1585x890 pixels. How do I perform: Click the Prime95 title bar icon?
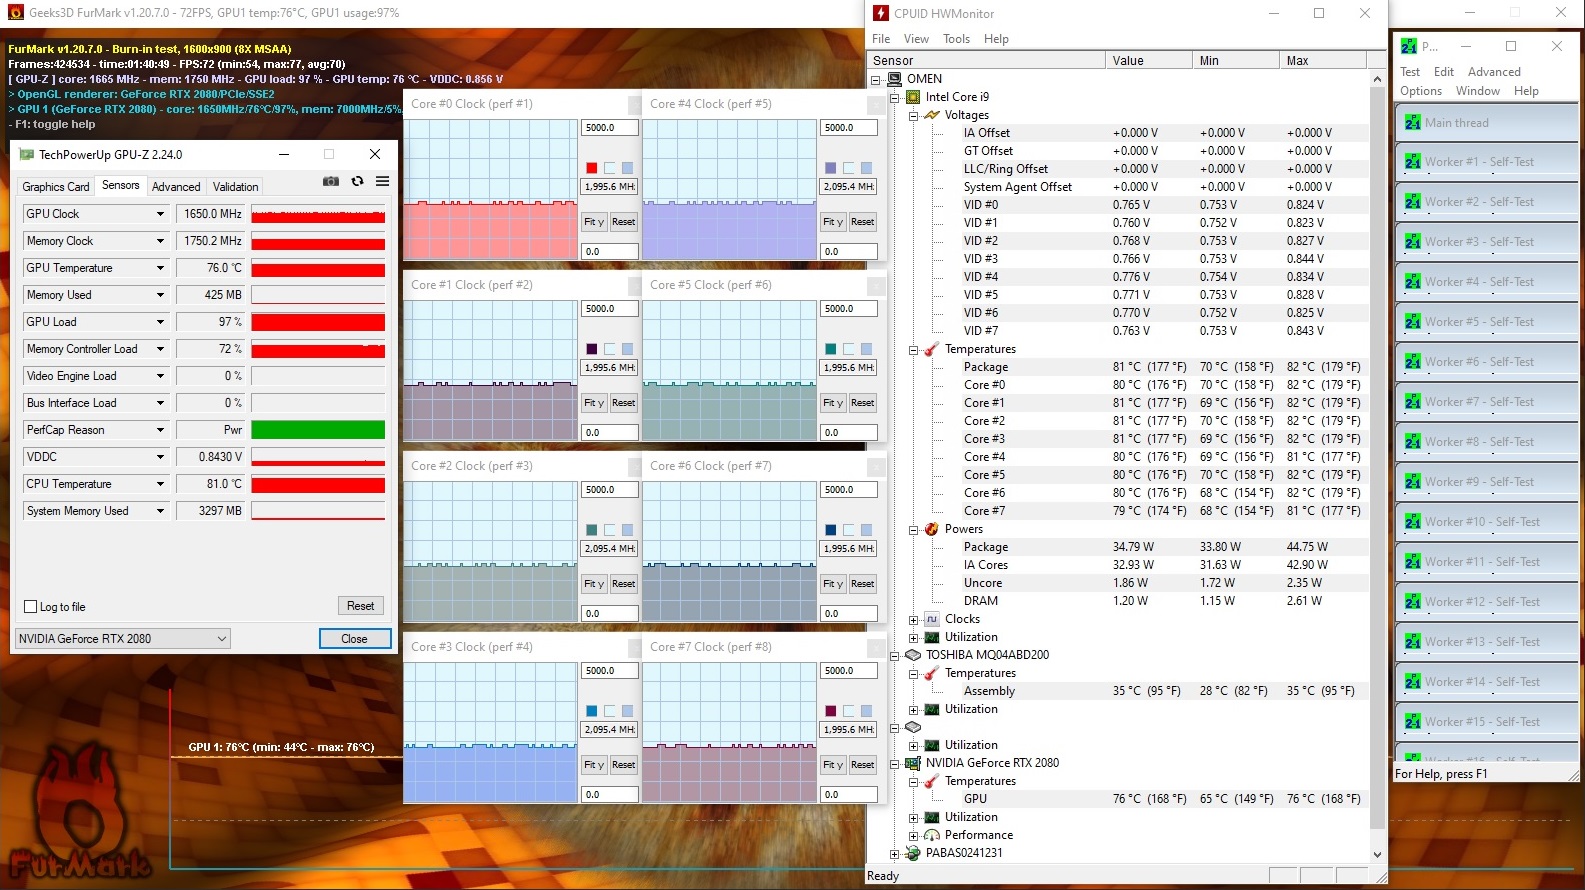(1409, 46)
